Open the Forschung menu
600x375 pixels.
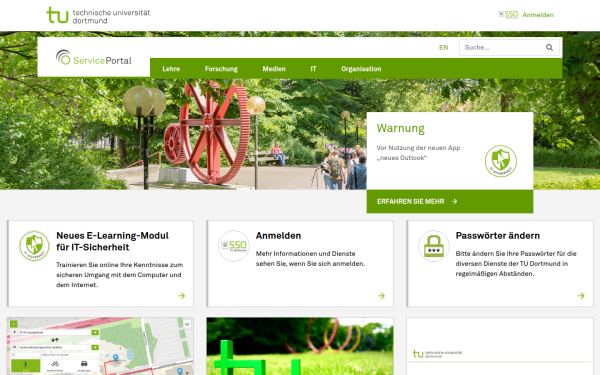point(221,69)
